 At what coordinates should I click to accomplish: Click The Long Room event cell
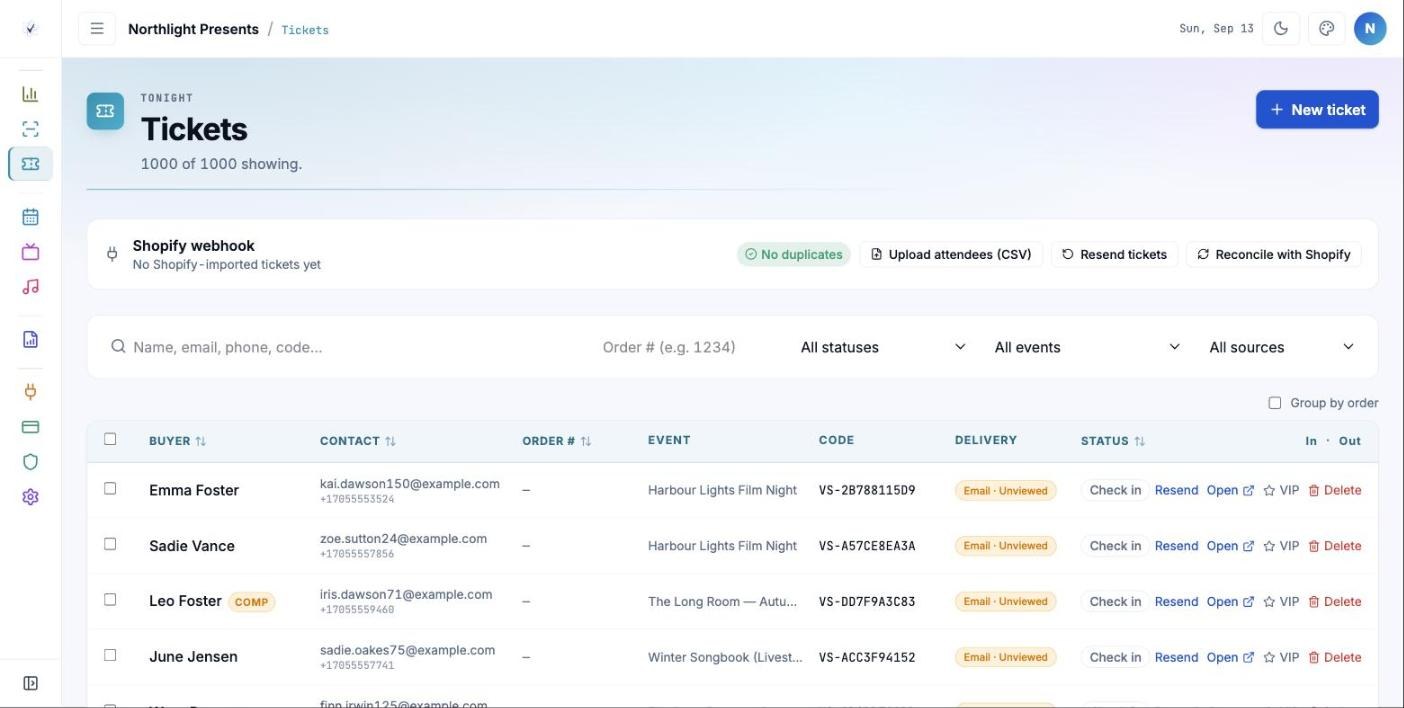722,601
